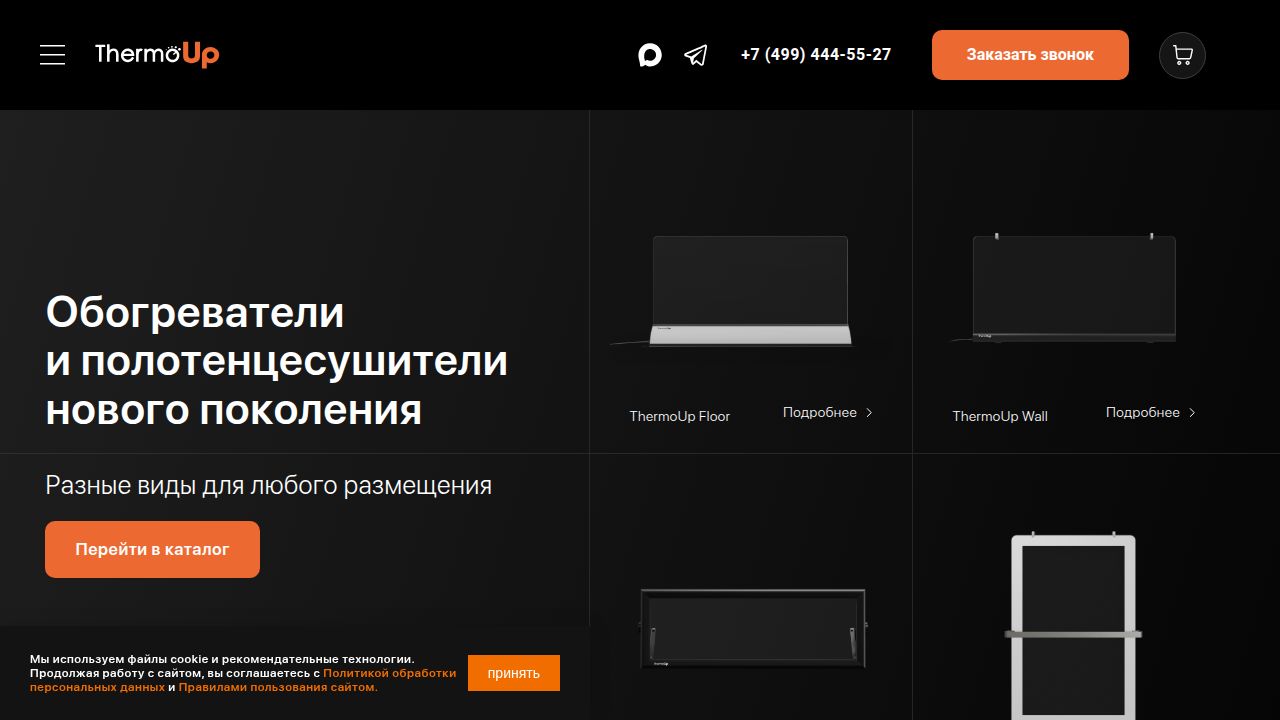Open the chat messenger icon
This screenshot has height=720, width=1280.
tap(650, 55)
